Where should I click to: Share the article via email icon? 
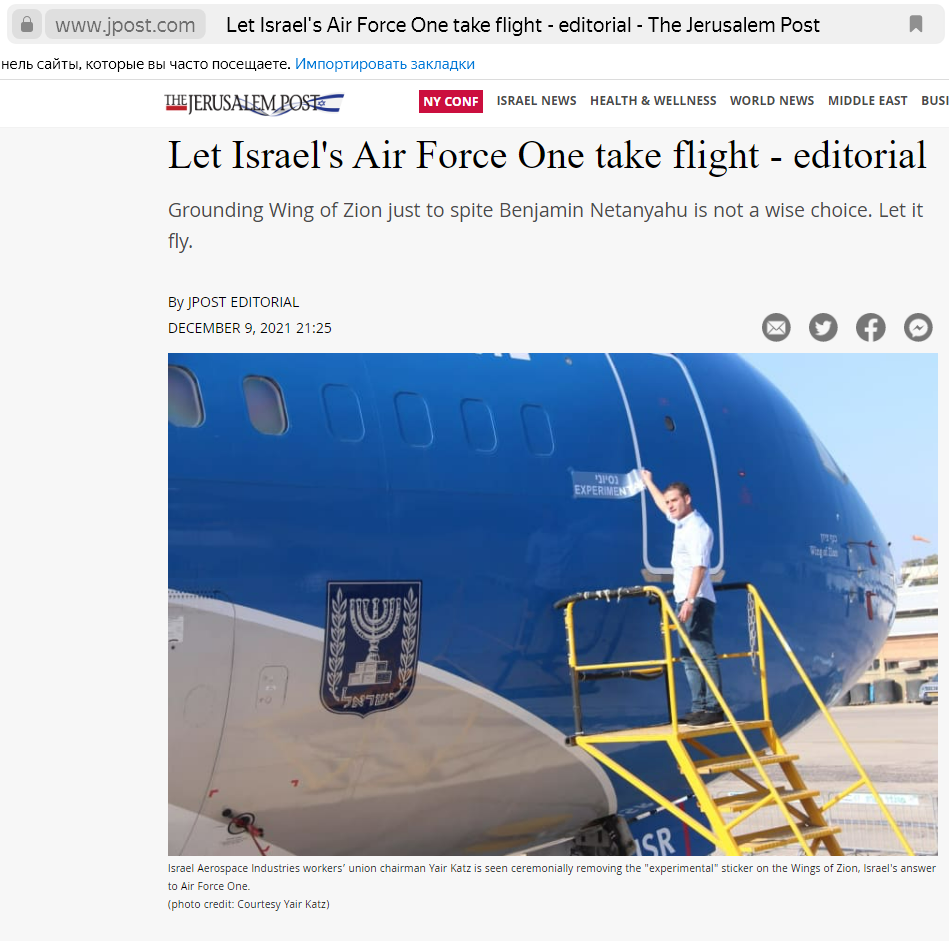pyautogui.click(x=776, y=327)
